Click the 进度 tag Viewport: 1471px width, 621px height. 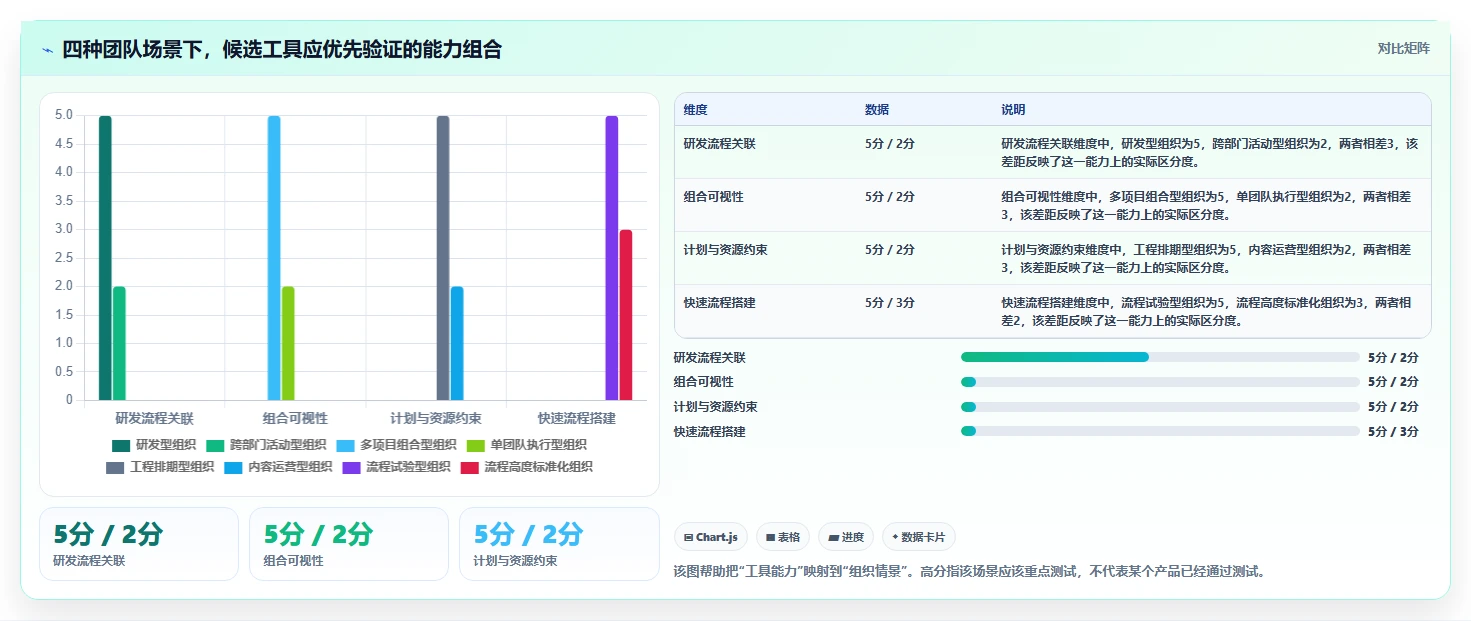[x=846, y=537]
